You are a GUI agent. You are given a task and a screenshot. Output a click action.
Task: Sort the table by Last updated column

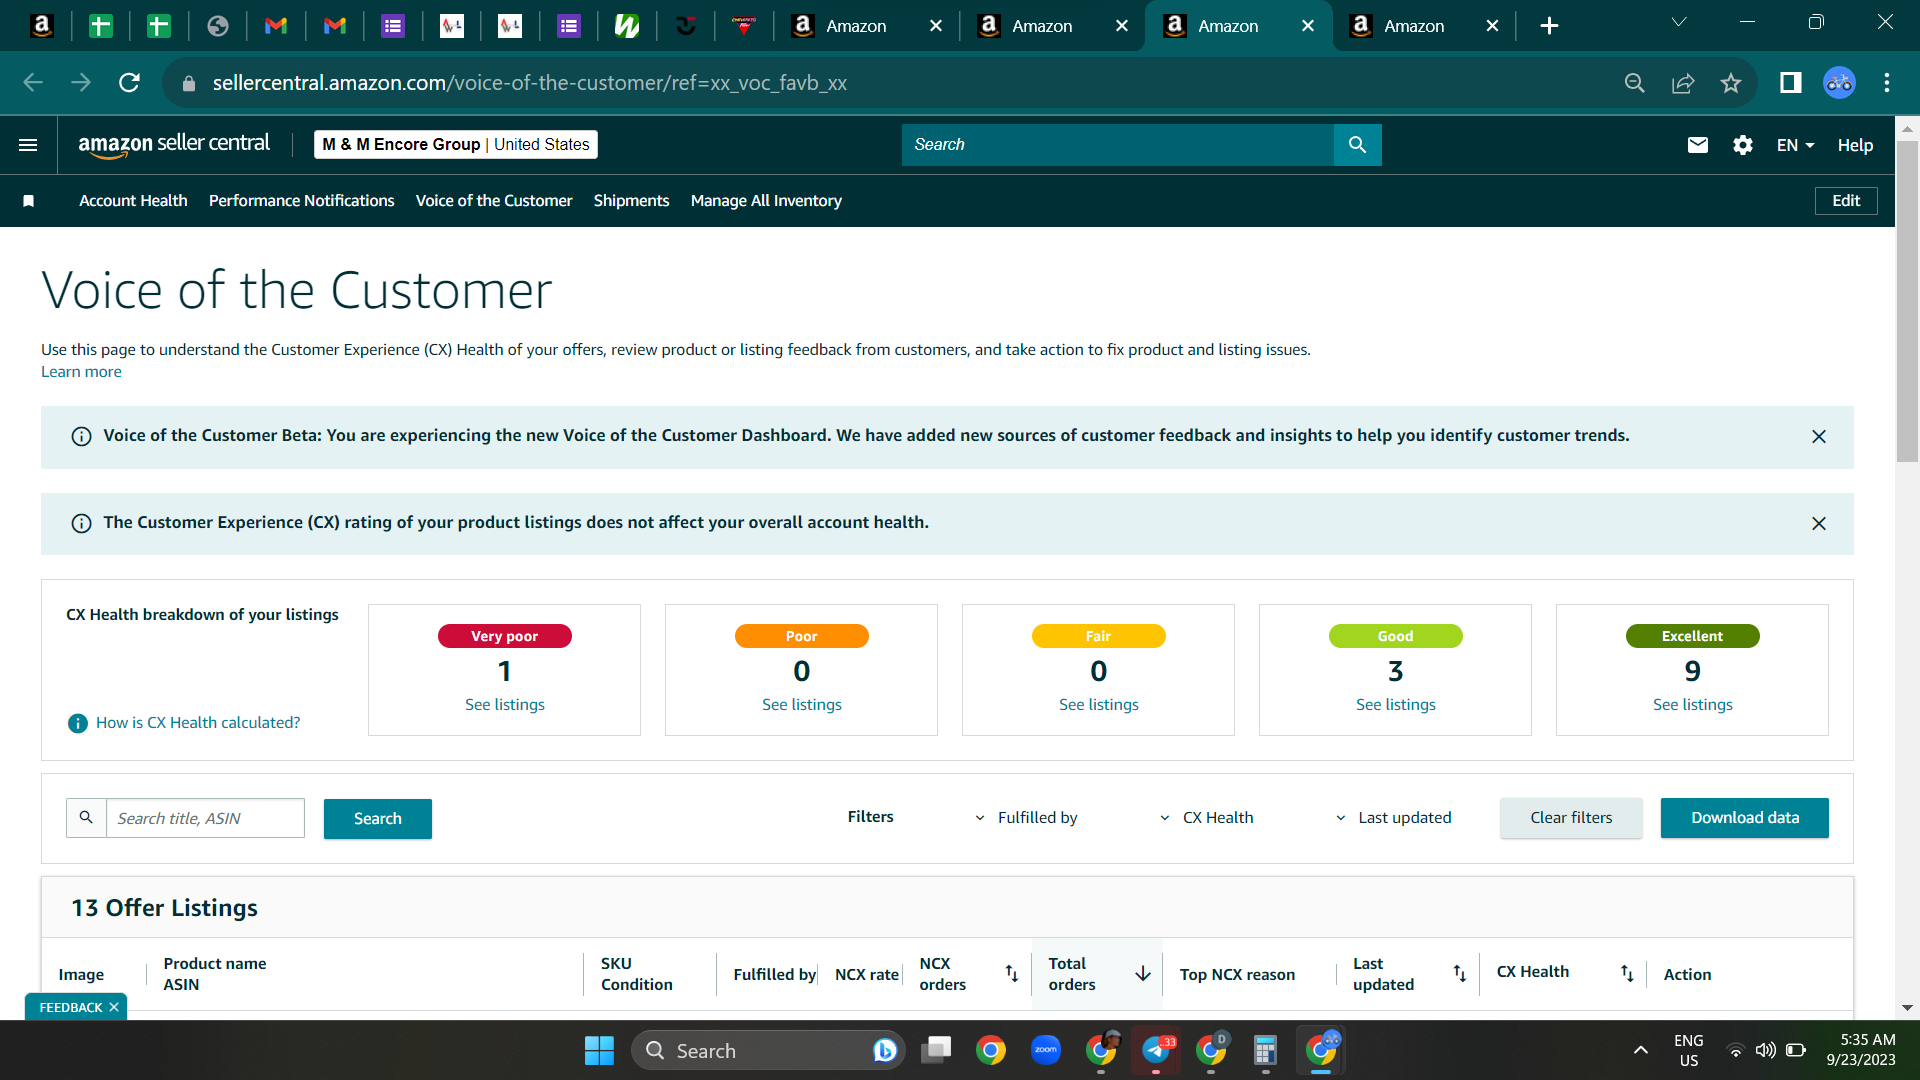coord(1459,973)
